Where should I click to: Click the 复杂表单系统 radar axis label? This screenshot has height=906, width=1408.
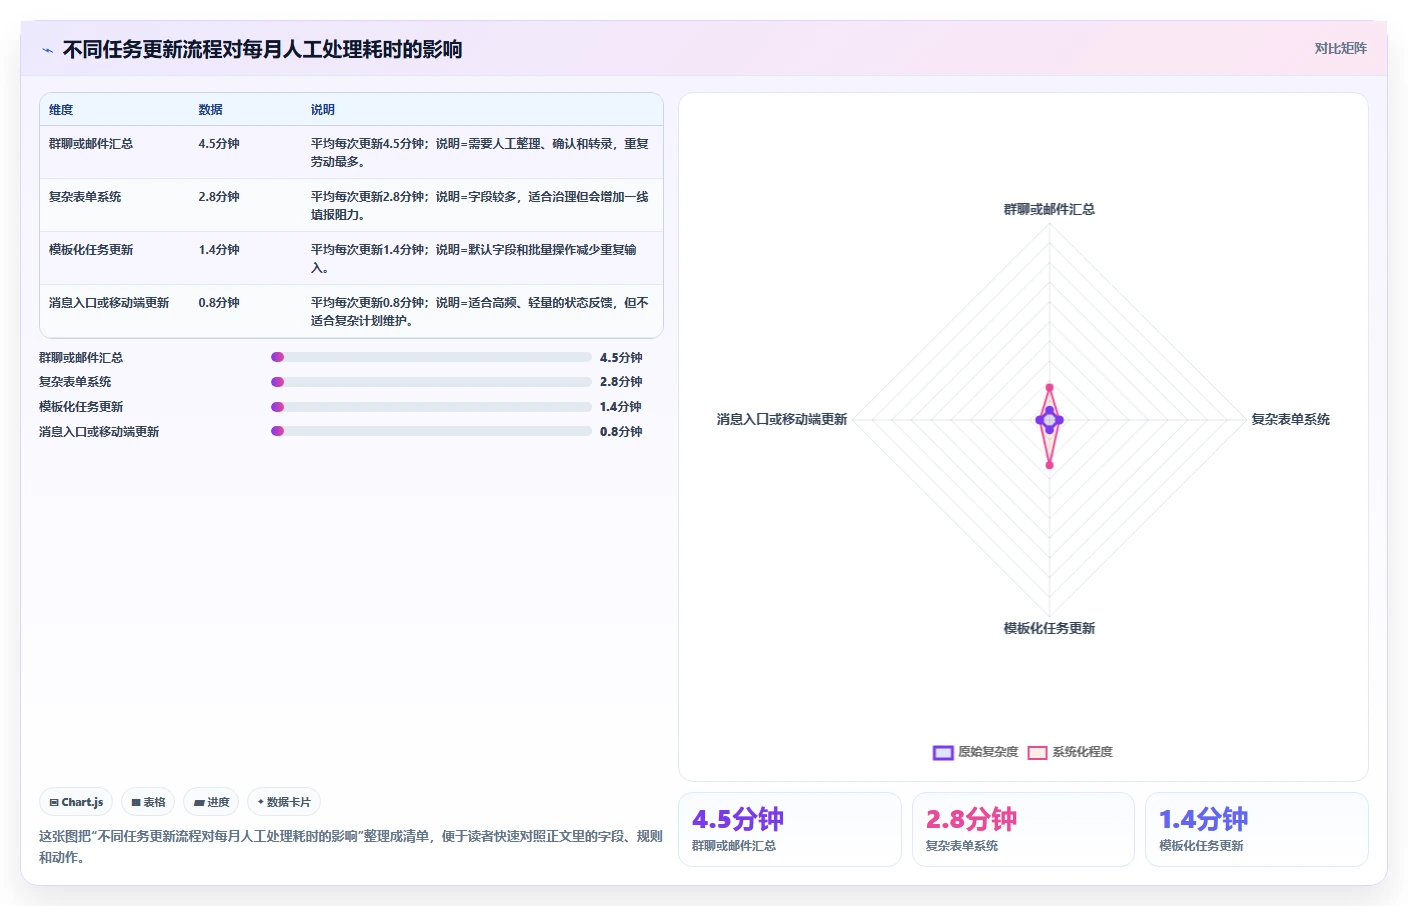(x=1291, y=420)
